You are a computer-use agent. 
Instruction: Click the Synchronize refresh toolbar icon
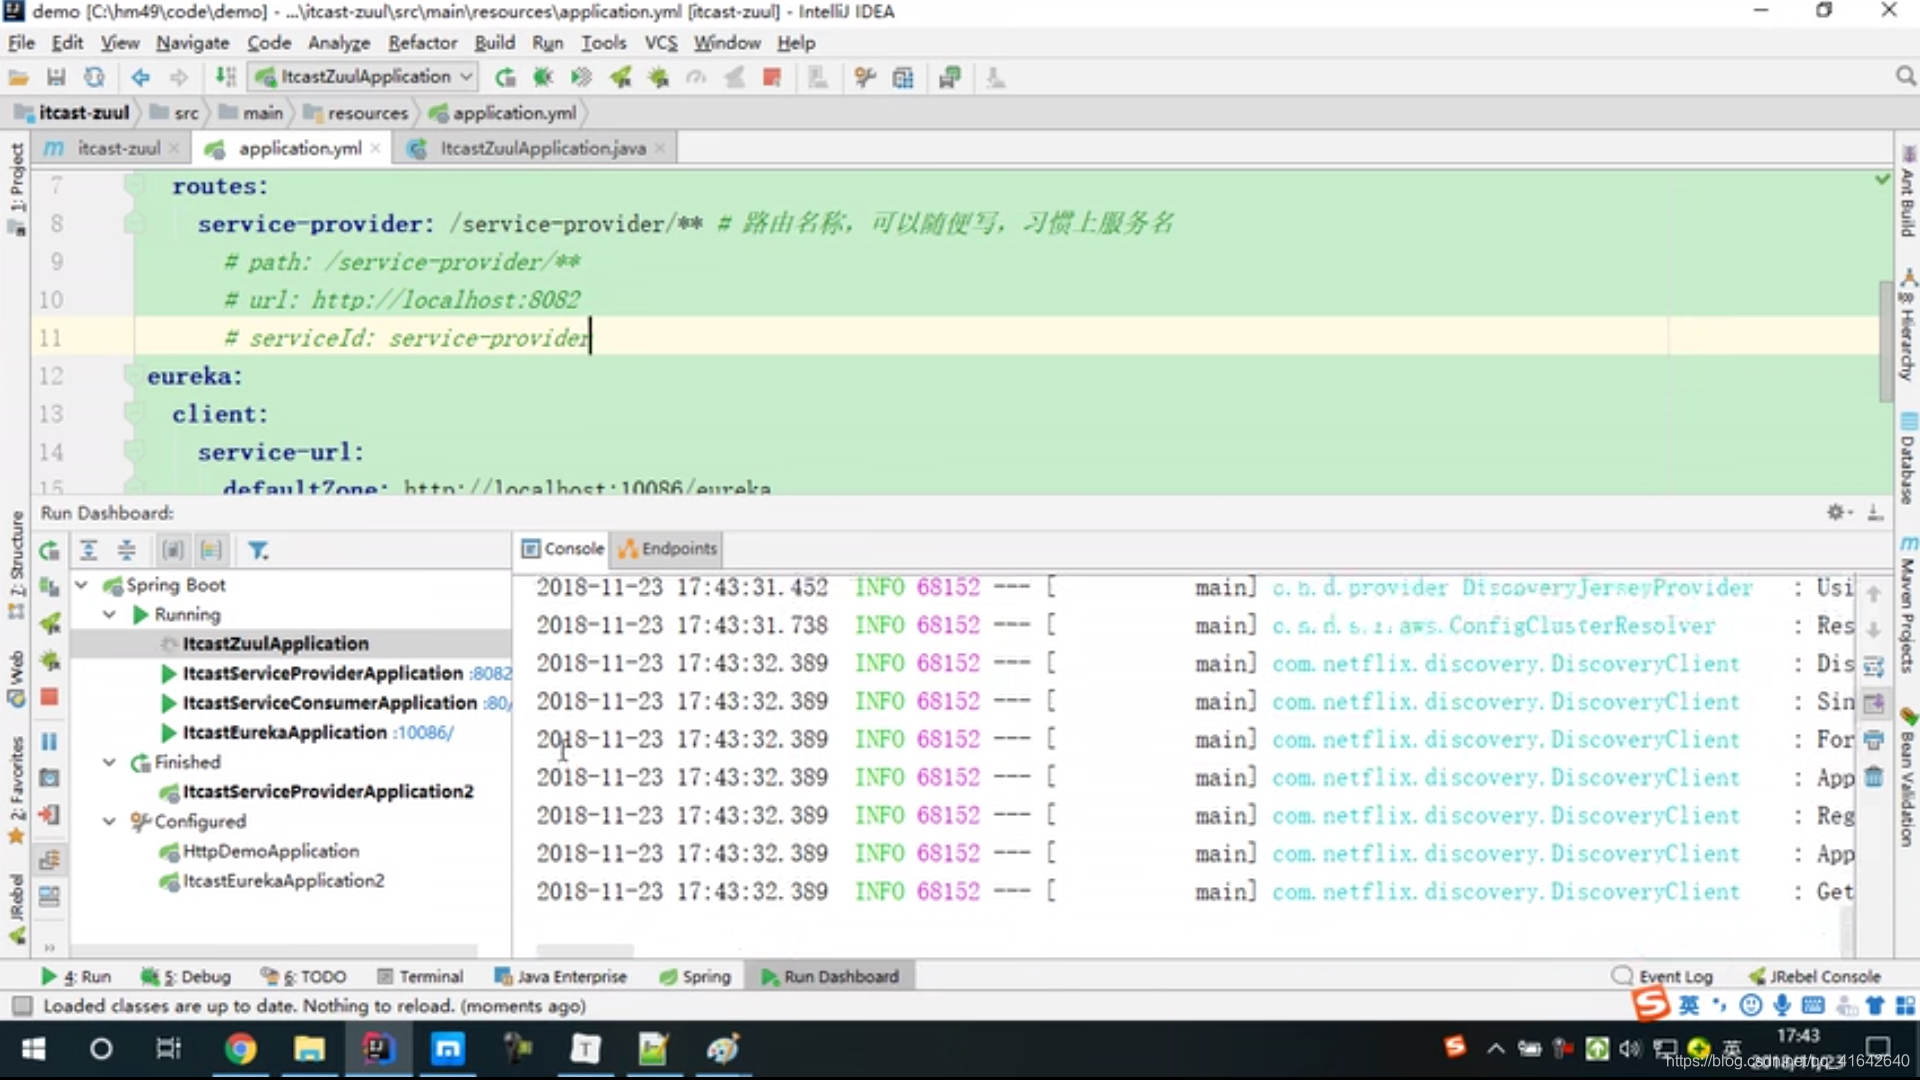coord(94,77)
